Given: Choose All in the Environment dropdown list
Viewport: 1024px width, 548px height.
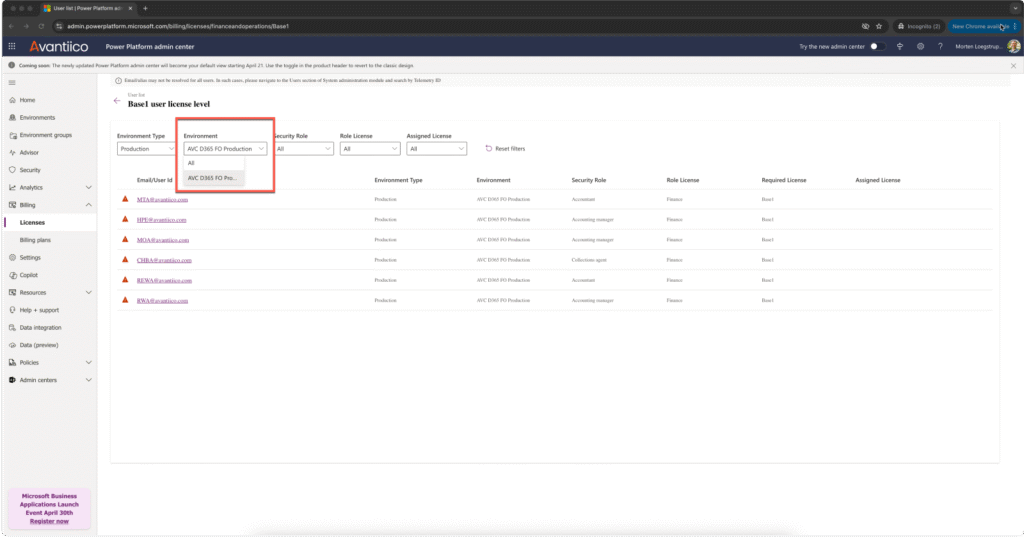Looking at the screenshot, I should (x=214, y=163).
